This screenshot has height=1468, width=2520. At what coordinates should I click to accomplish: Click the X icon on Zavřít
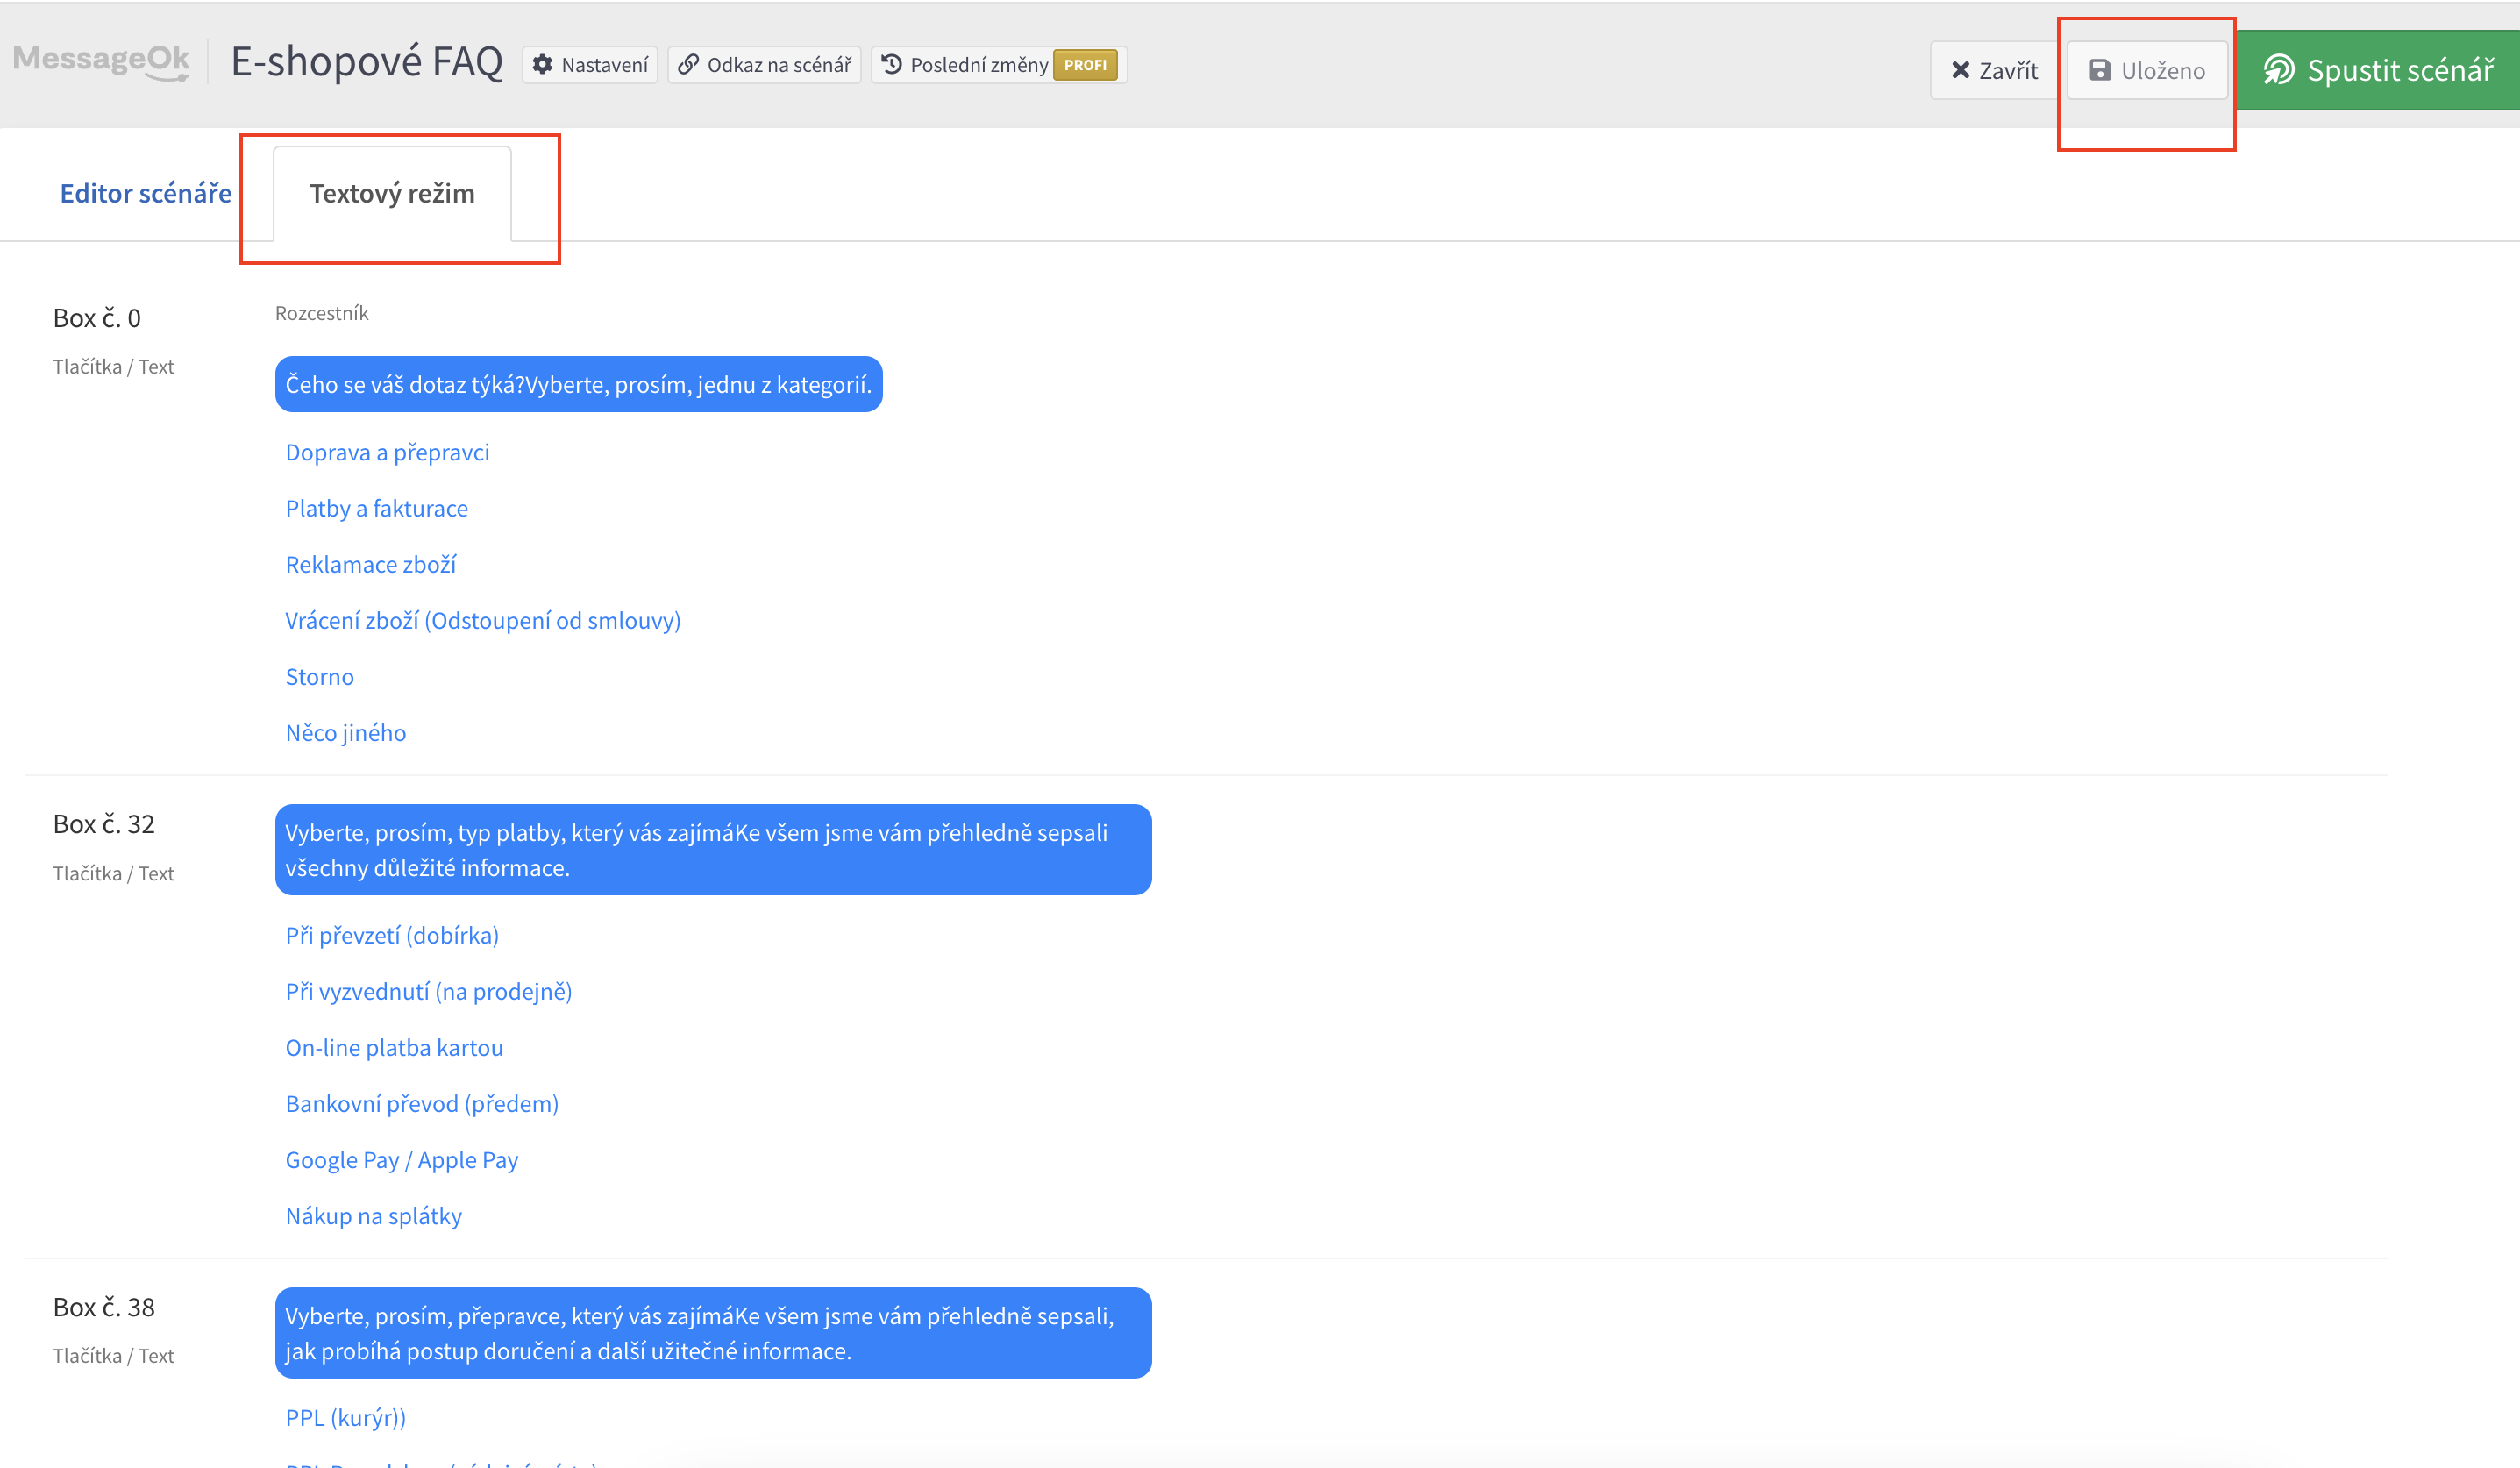tap(1960, 70)
